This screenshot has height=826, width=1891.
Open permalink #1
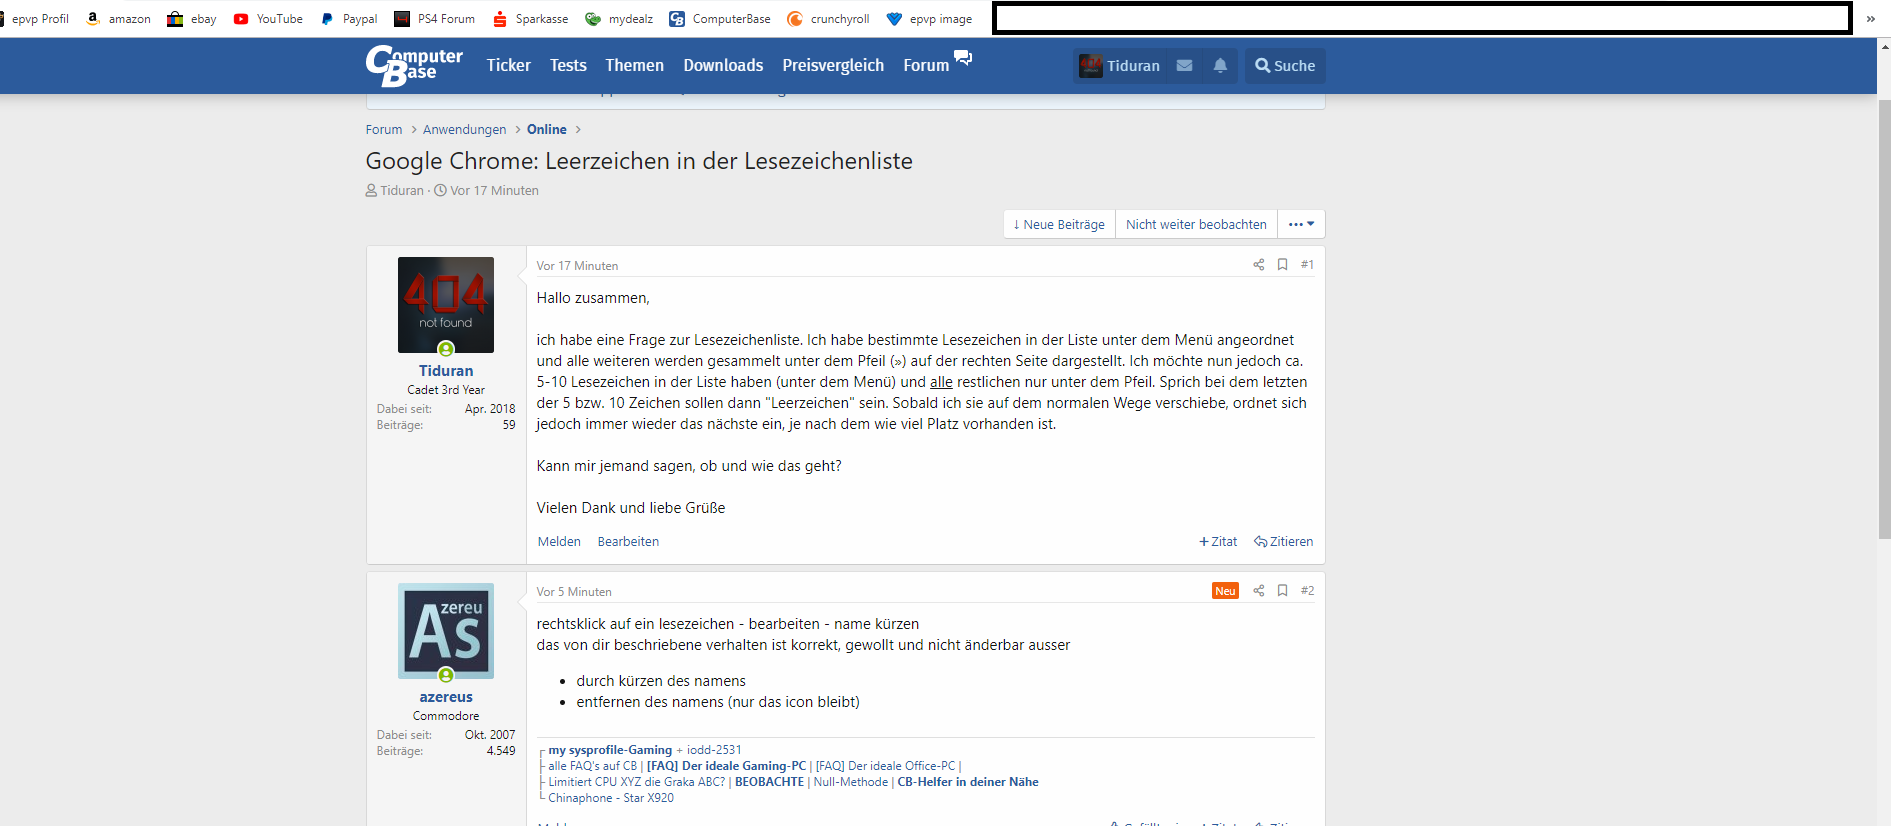point(1307,265)
